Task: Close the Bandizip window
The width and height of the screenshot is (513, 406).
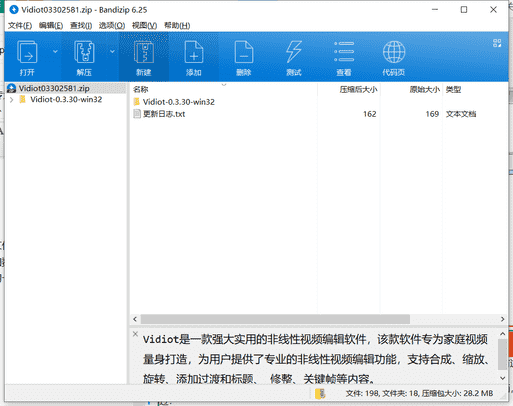Action: click(x=493, y=10)
